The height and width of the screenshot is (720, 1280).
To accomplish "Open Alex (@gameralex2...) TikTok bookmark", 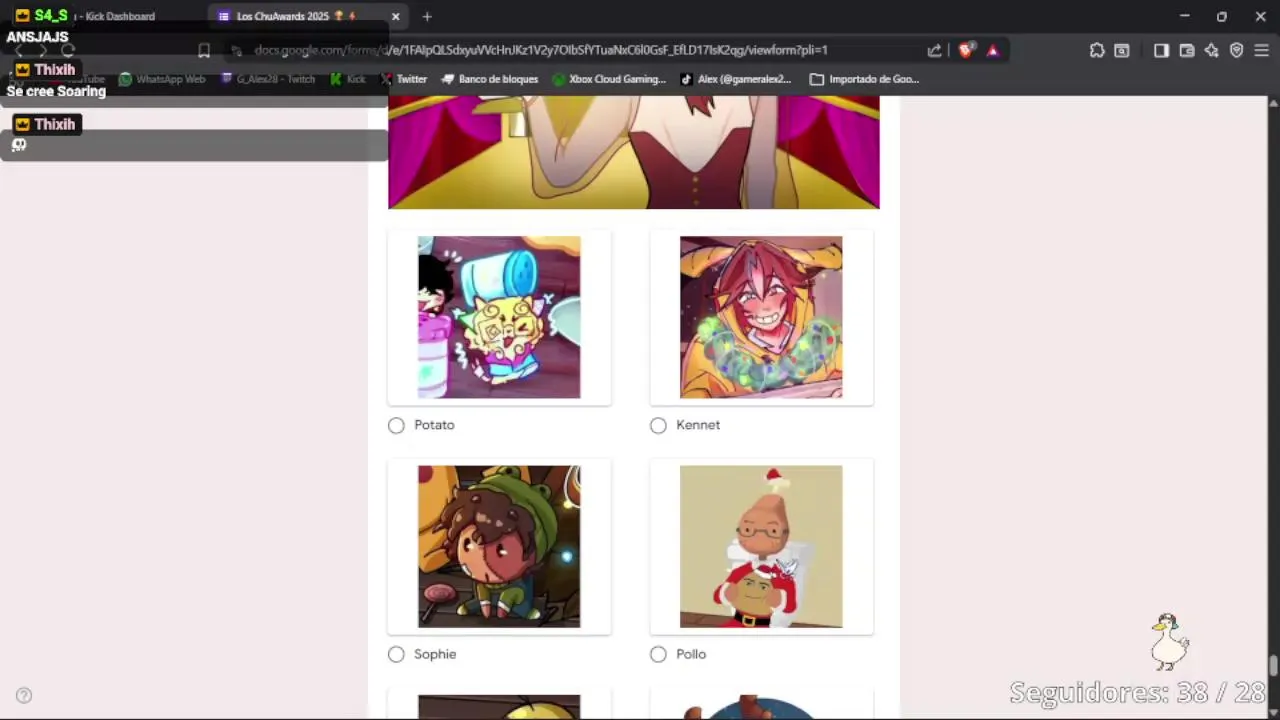I will coord(736,79).
